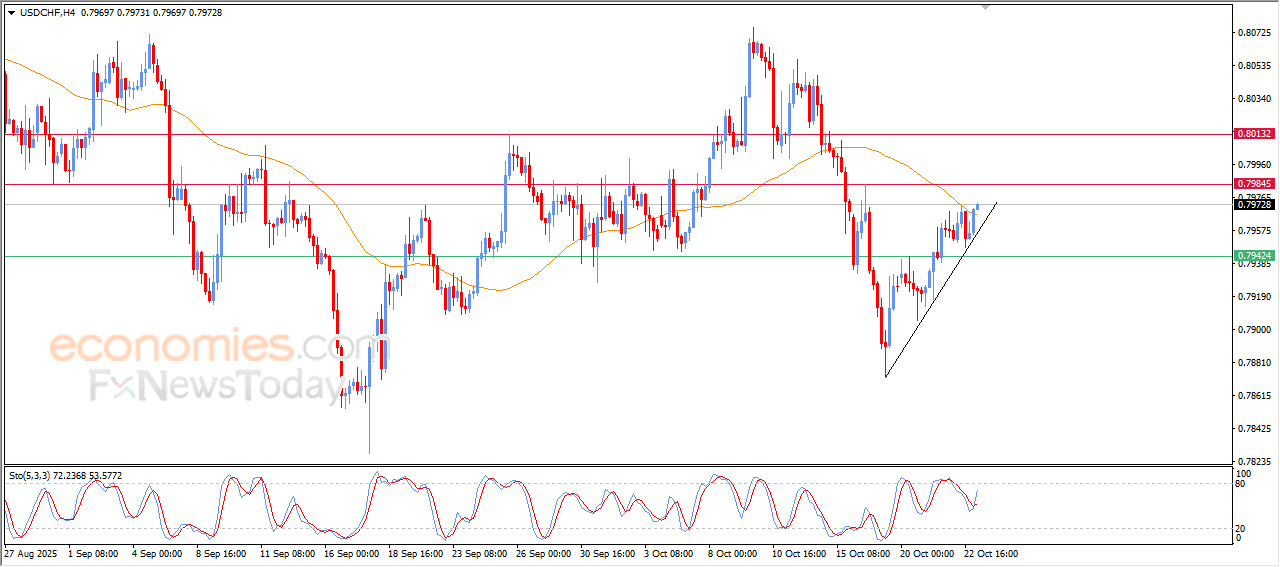Click the gray chart shift triangle marker

987,7
